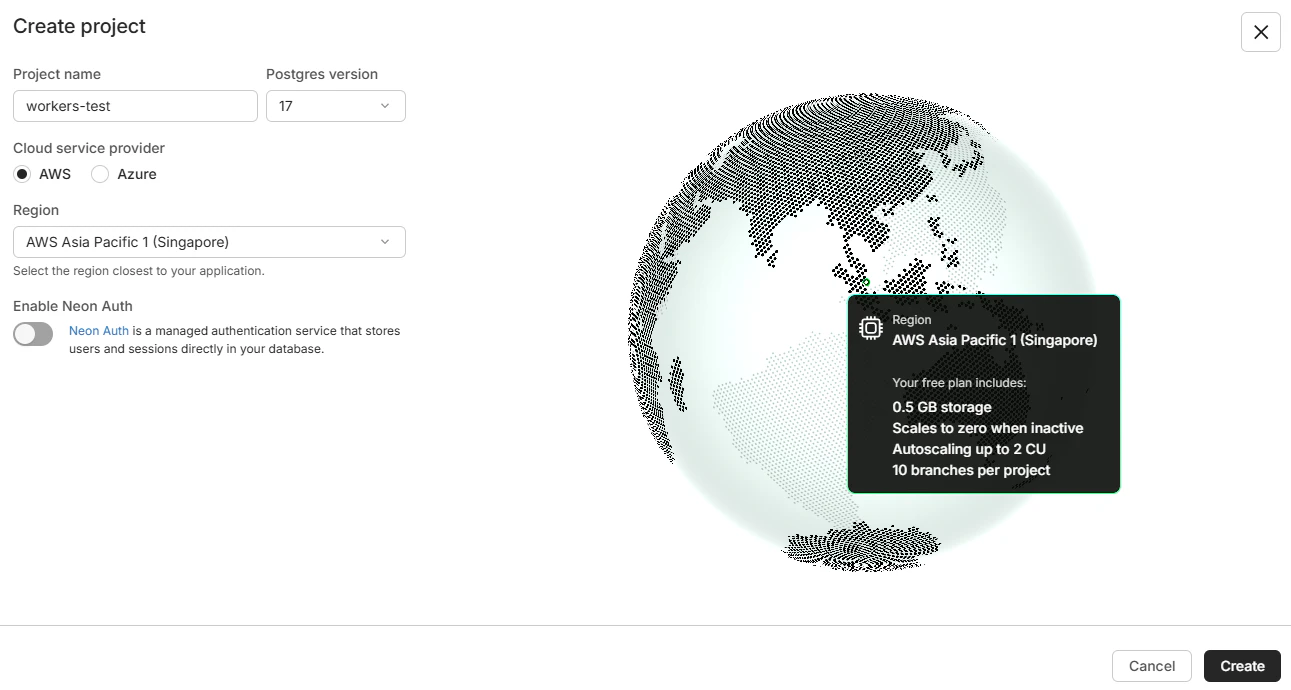
Task: Click "Your free plan includes:" text
Action: tap(959, 383)
